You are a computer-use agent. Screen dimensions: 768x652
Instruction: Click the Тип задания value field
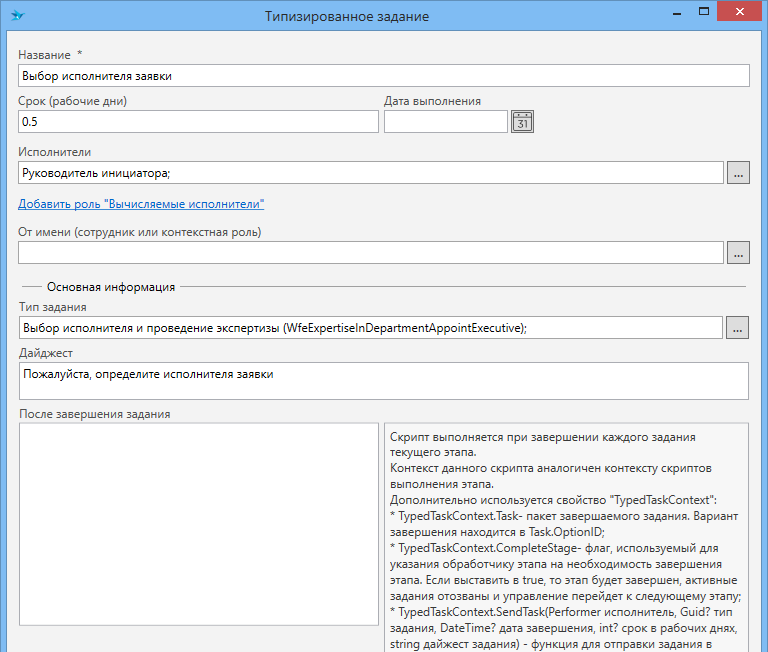(x=370, y=327)
